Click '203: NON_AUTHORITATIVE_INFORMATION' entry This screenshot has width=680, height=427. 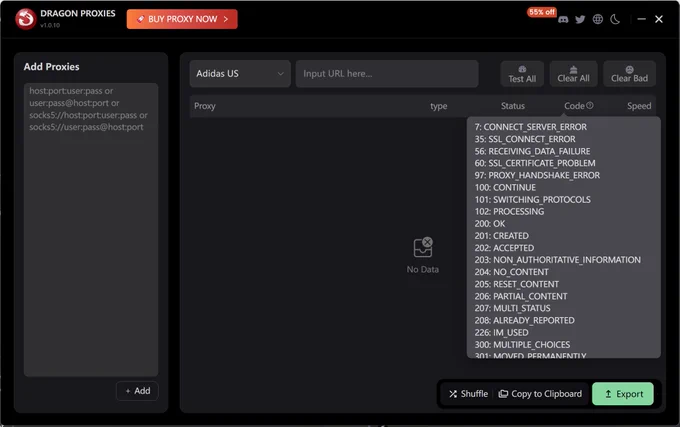tap(557, 260)
